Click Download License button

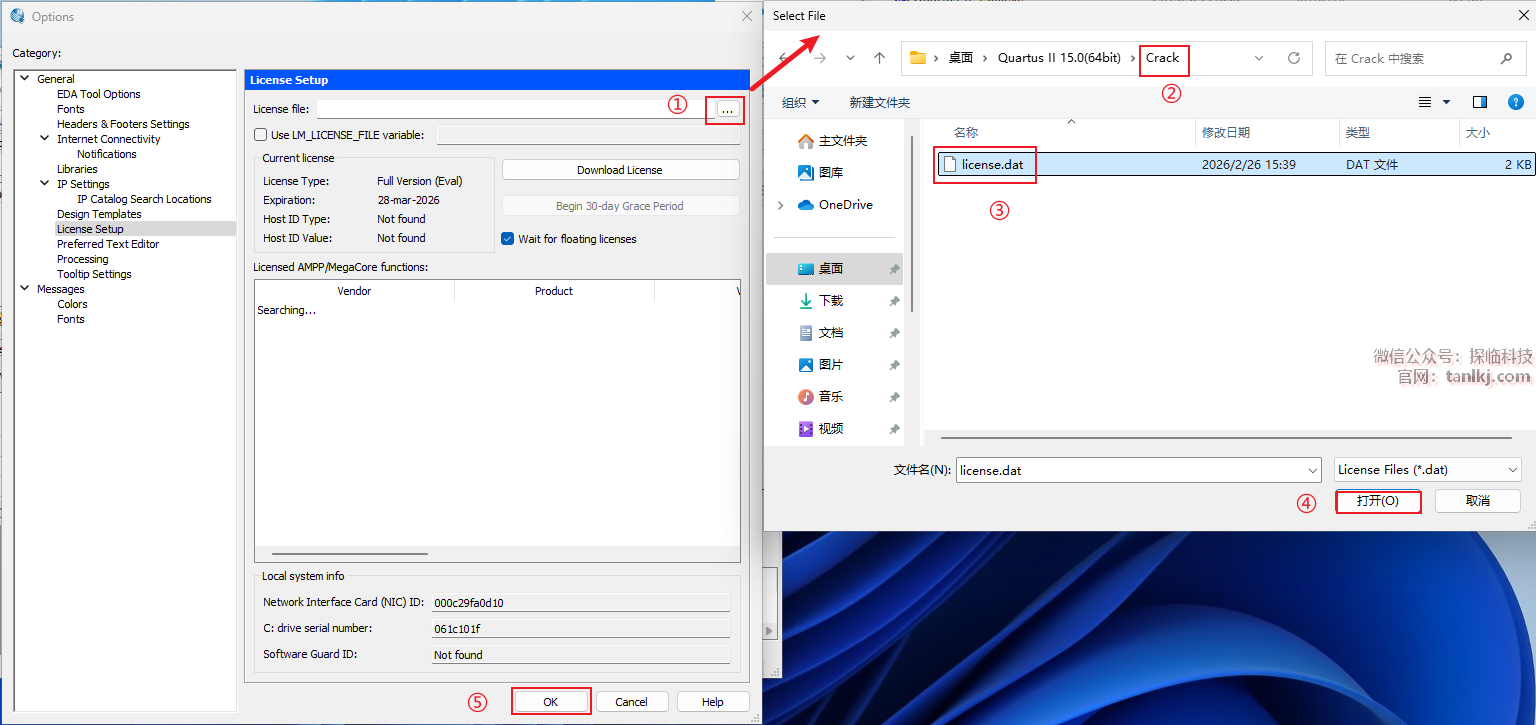pyautogui.click(x=620, y=170)
